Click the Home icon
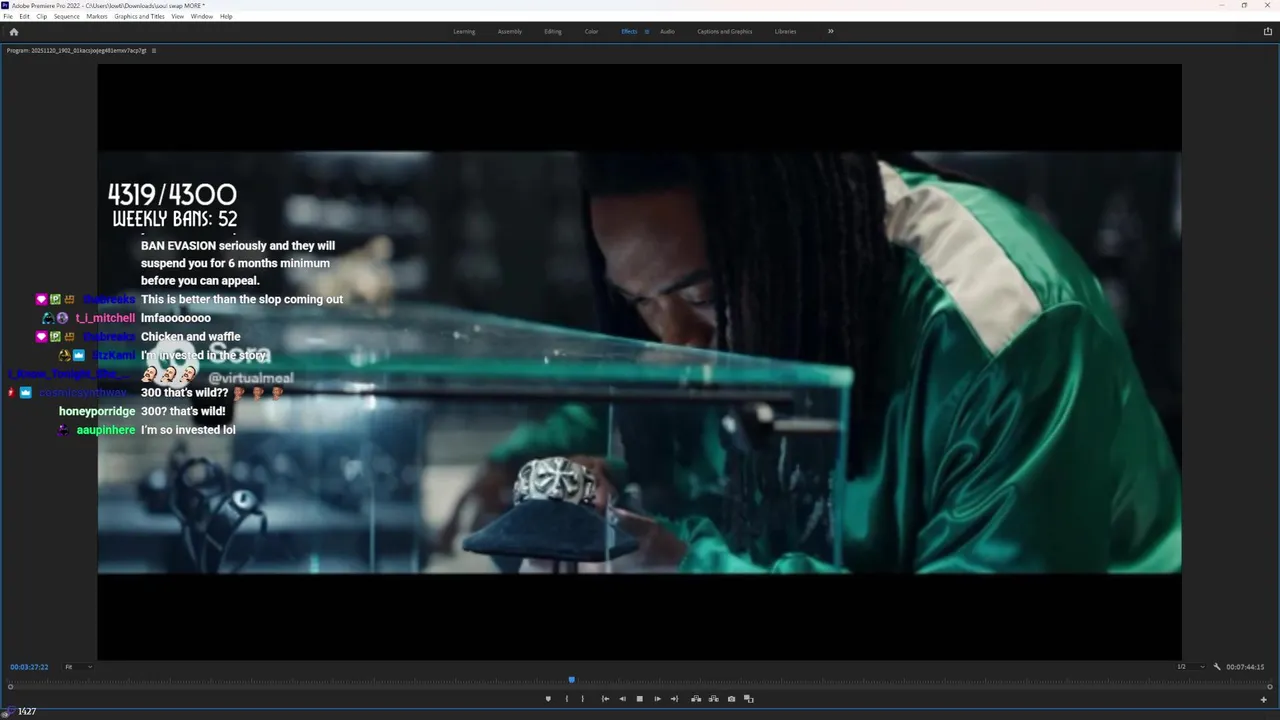The width and height of the screenshot is (1280, 720). (x=13, y=31)
